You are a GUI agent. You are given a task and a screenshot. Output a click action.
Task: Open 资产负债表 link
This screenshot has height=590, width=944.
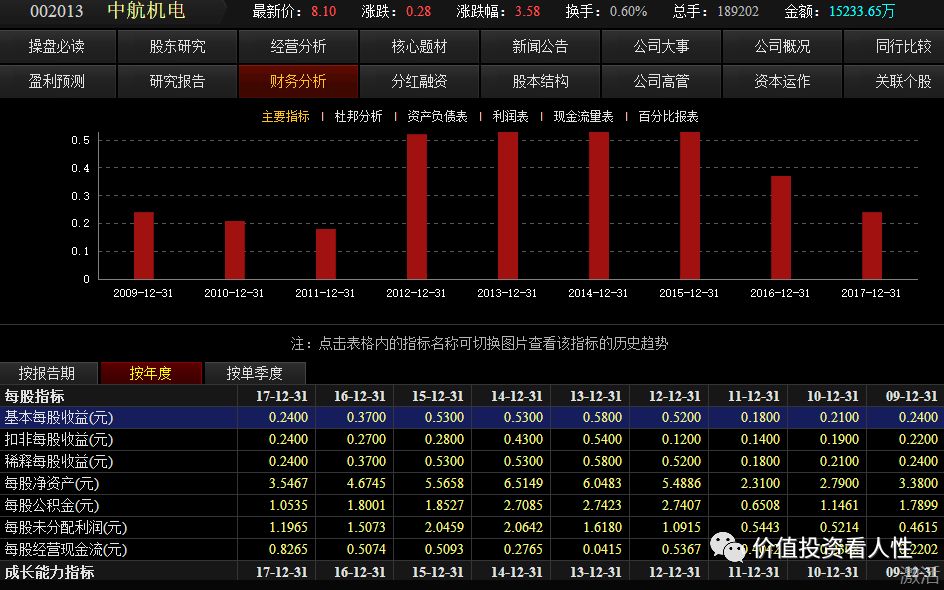pyautogui.click(x=437, y=116)
